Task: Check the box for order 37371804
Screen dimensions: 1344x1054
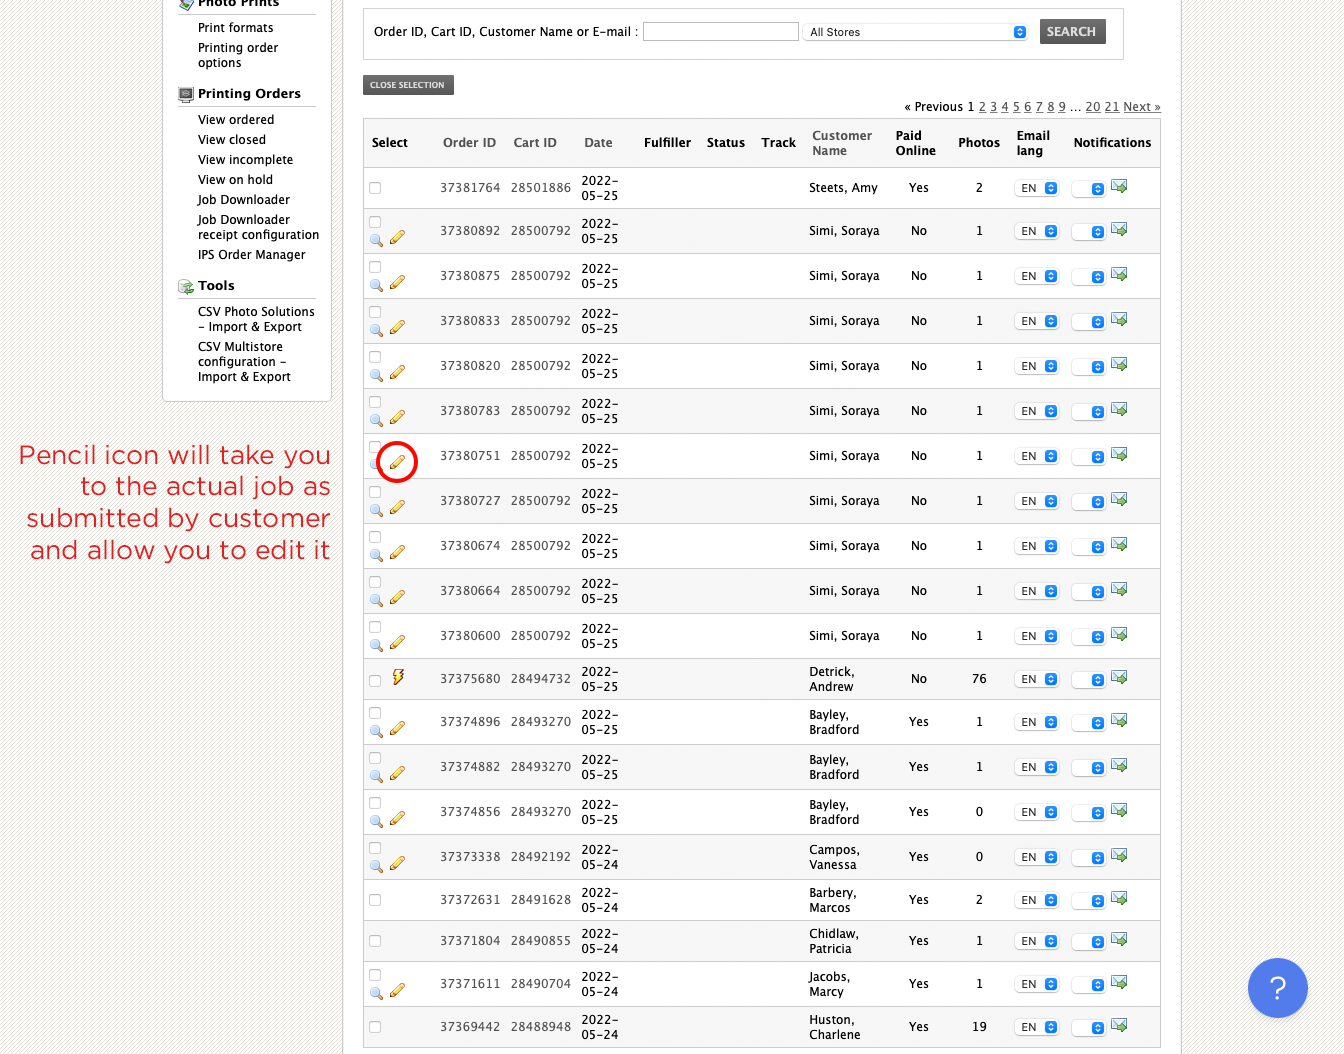Action: coord(375,941)
